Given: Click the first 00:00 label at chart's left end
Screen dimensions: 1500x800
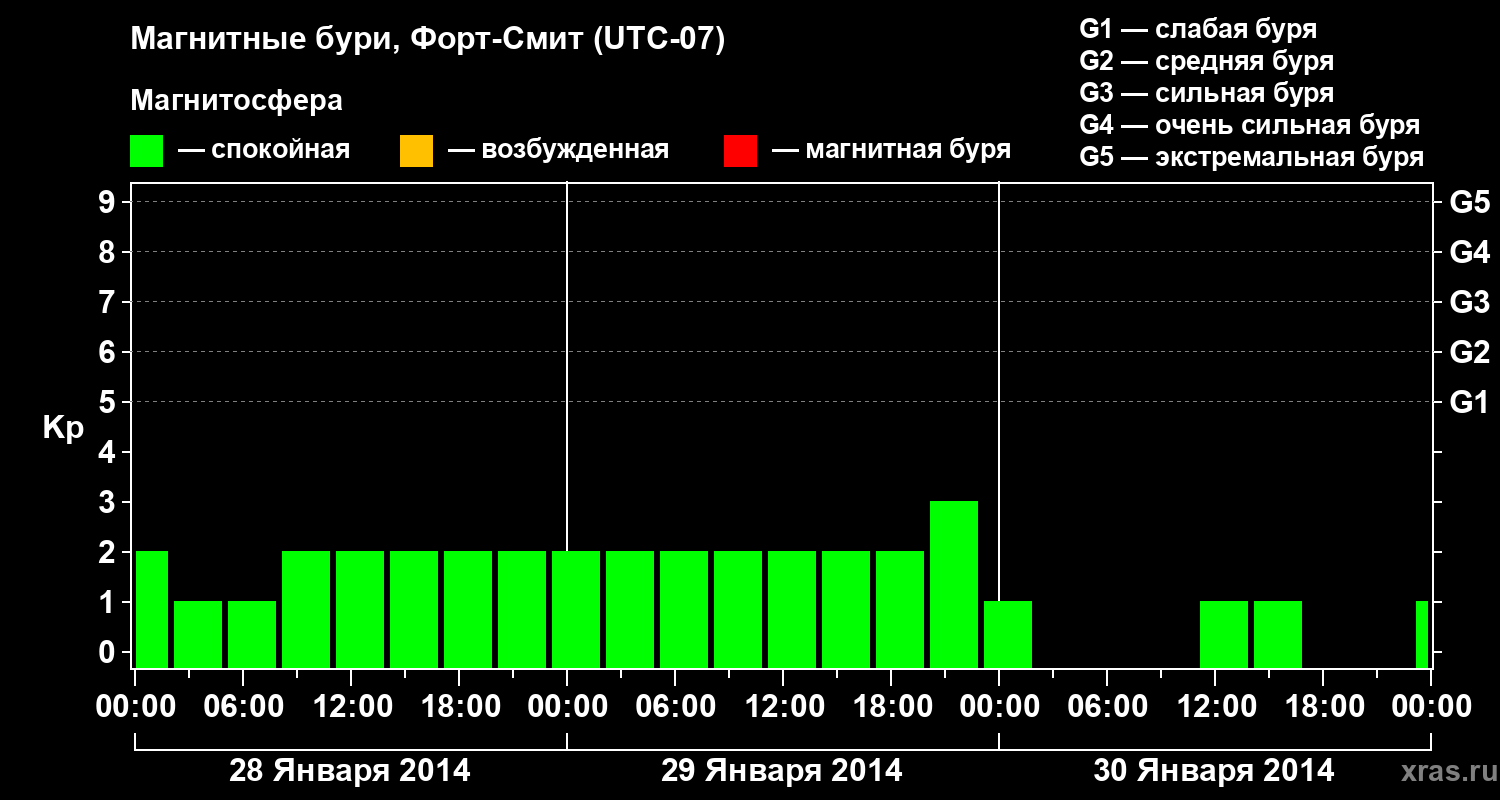Looking at the screenshot, I should [134, 707].
